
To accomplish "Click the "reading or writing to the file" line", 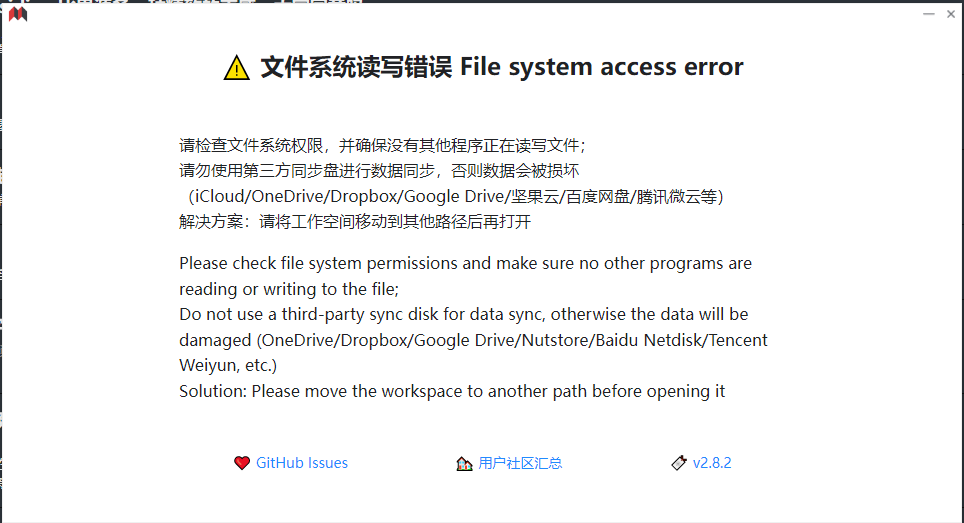I will click(x=289, y=289).
